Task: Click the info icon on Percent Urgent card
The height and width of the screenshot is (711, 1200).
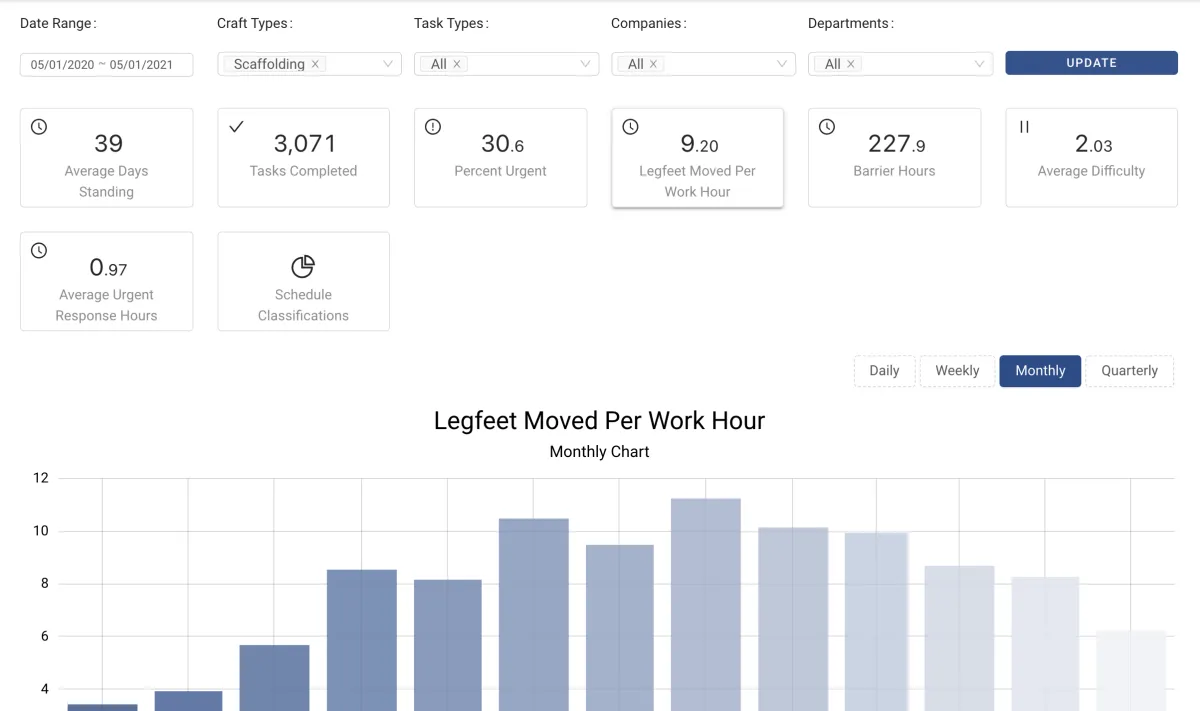Action: pos(432,127)
